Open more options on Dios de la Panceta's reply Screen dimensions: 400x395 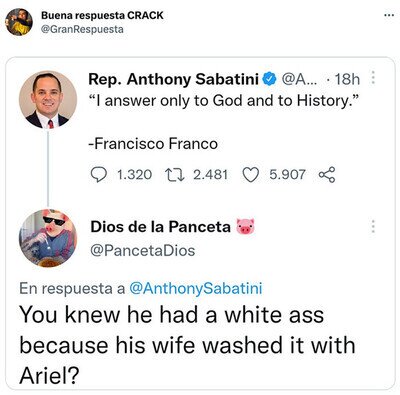pos(373,226)
